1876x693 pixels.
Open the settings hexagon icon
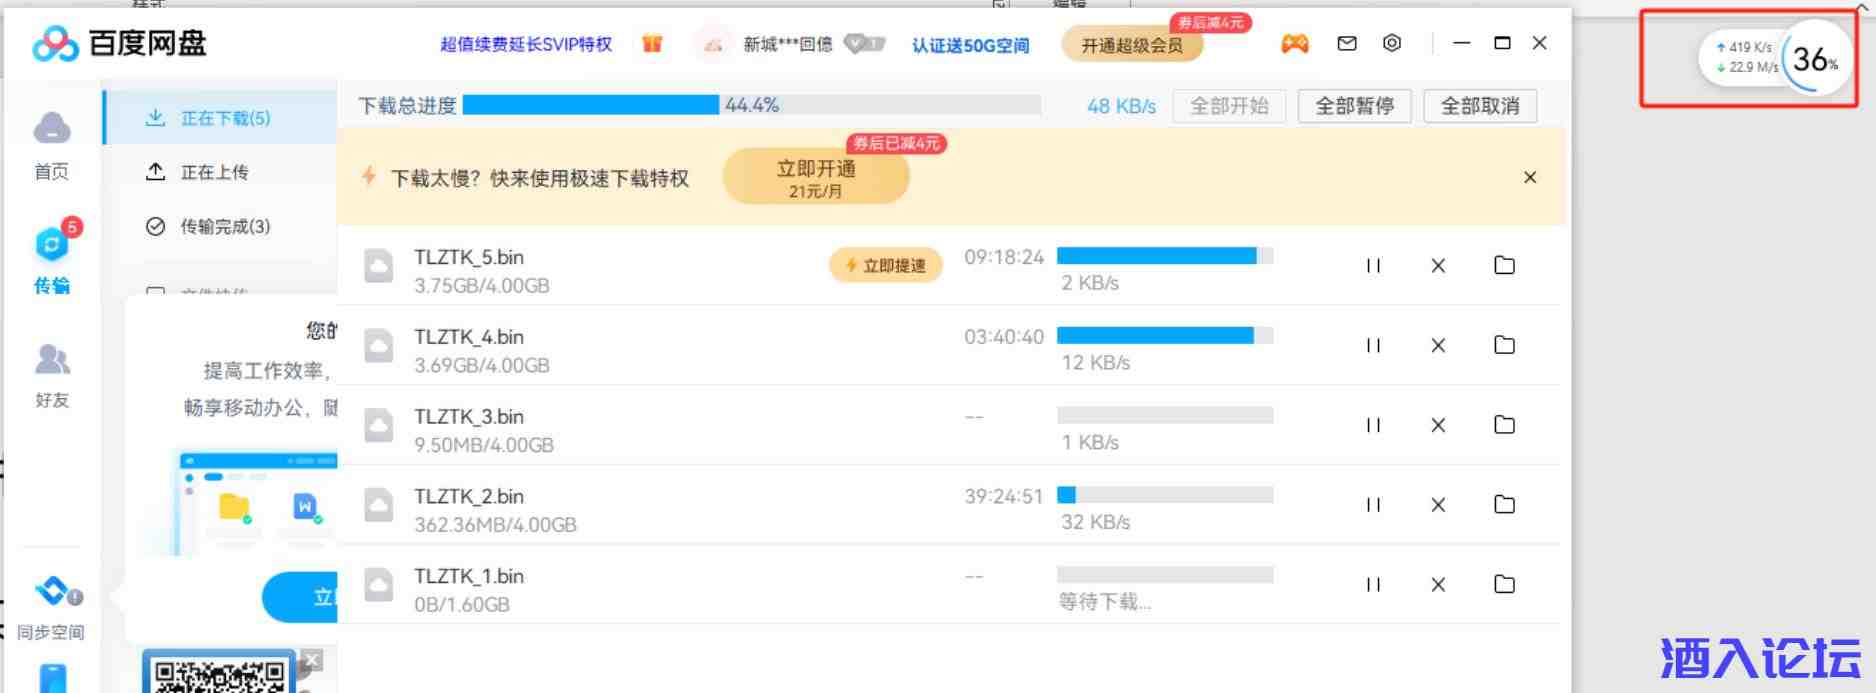1392,43
